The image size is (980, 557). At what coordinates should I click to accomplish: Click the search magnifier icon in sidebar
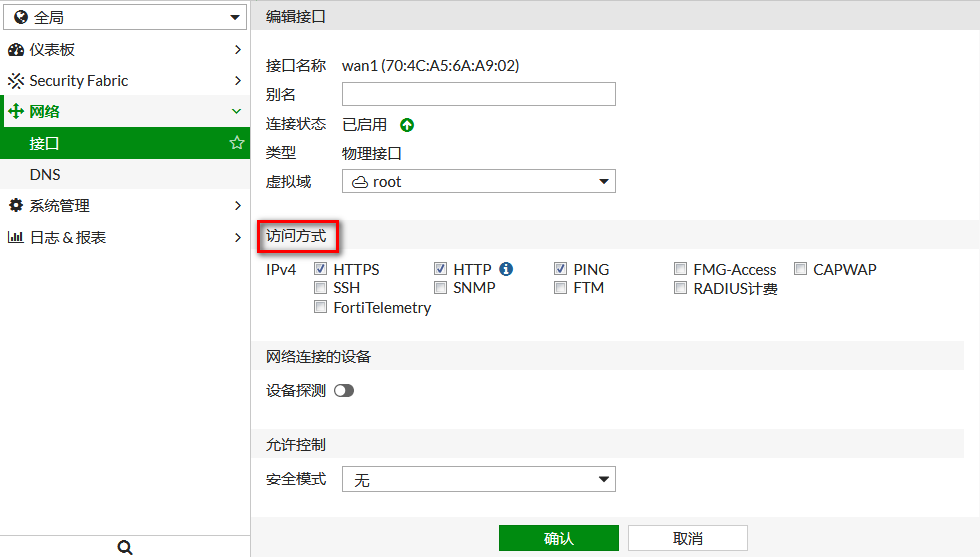(125, 547)
